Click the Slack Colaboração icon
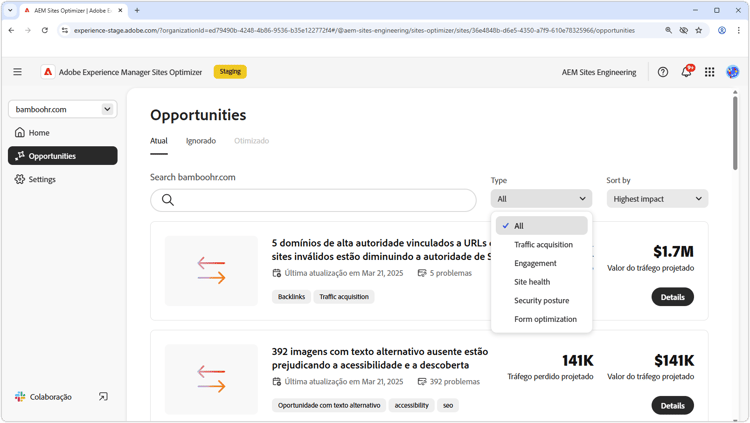Image resolution: width=750 pixels, height=423 pixels. coord(20,397)
